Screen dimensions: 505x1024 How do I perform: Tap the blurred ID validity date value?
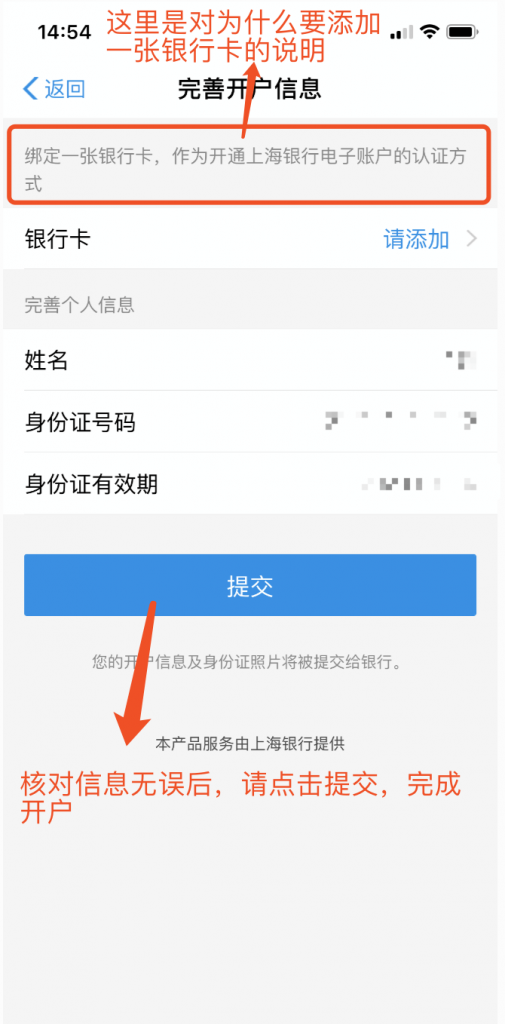[x=419, y=484]
